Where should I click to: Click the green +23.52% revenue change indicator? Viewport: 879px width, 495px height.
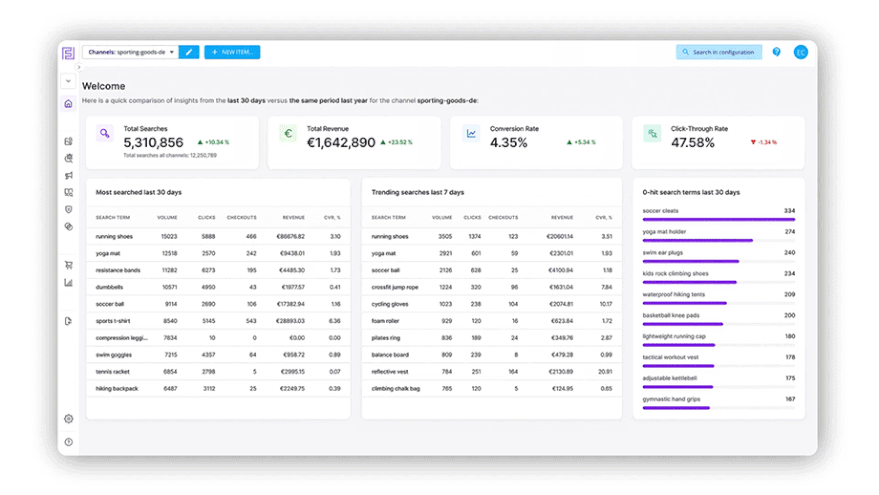coord(396,142)
